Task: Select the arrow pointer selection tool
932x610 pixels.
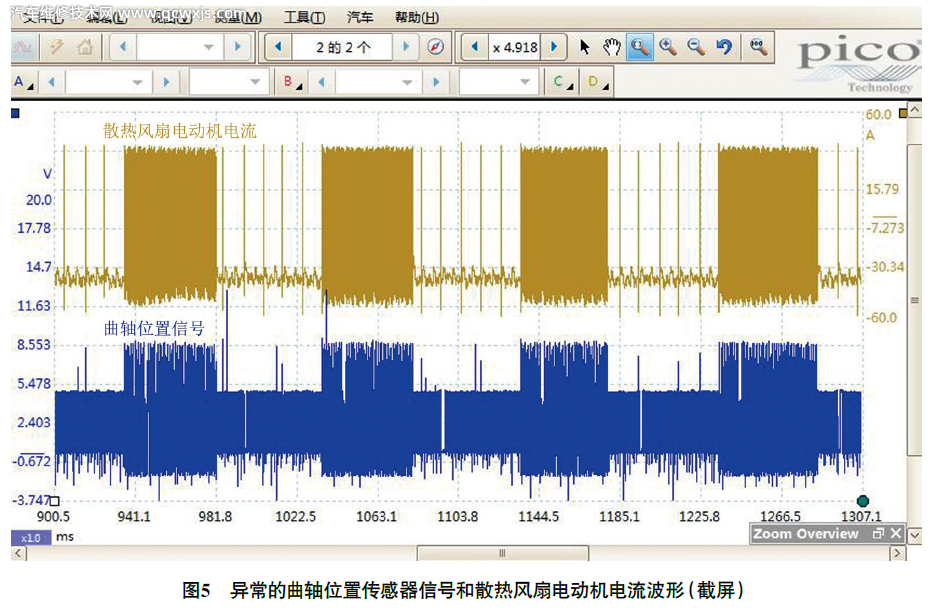Action: 586,47
